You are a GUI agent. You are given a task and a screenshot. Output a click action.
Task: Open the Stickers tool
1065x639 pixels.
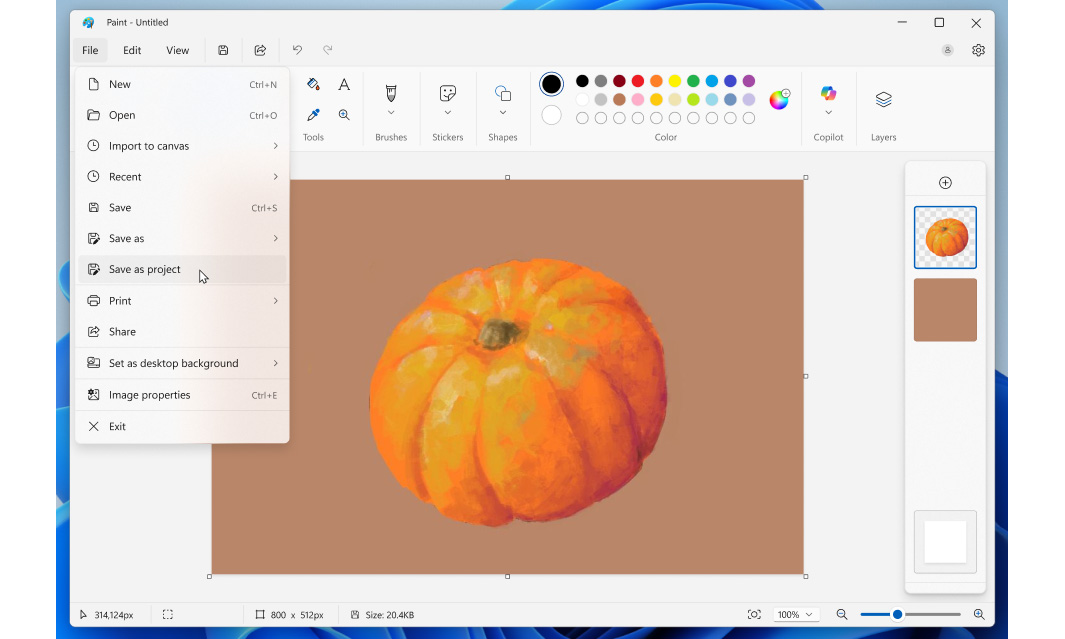point(447,95)
